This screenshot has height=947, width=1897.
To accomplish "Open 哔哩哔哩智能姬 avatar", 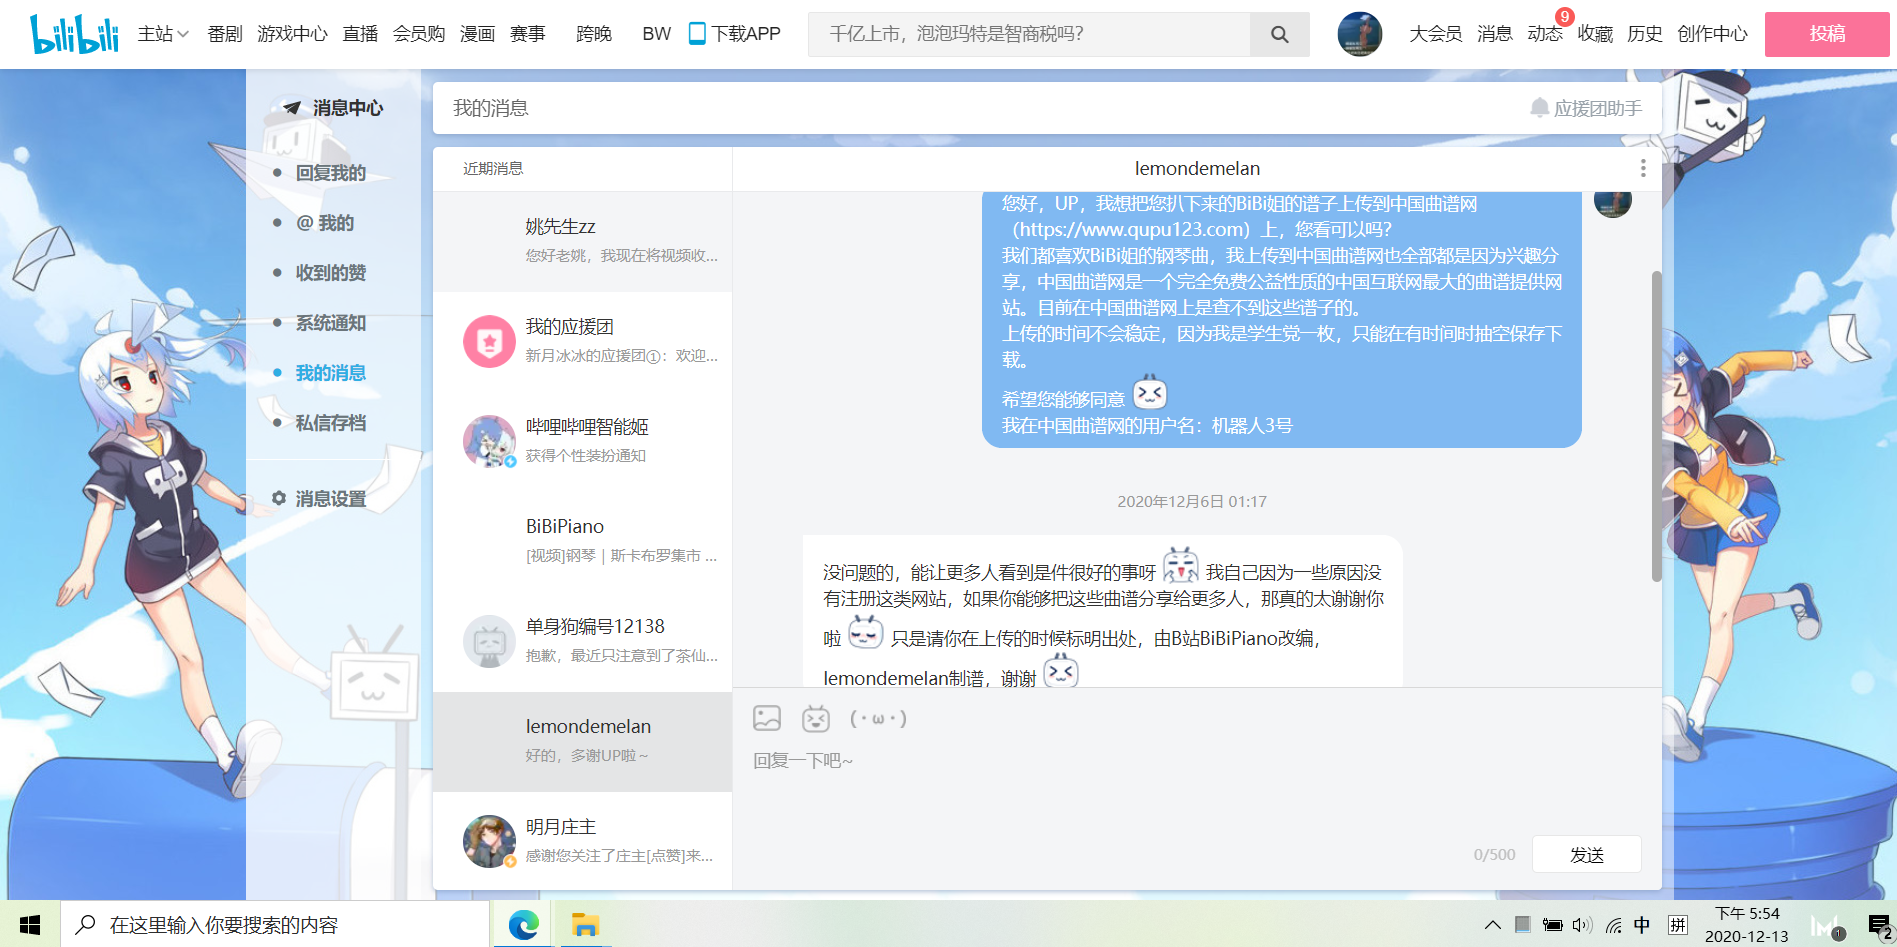I will (x=489, y=442).
